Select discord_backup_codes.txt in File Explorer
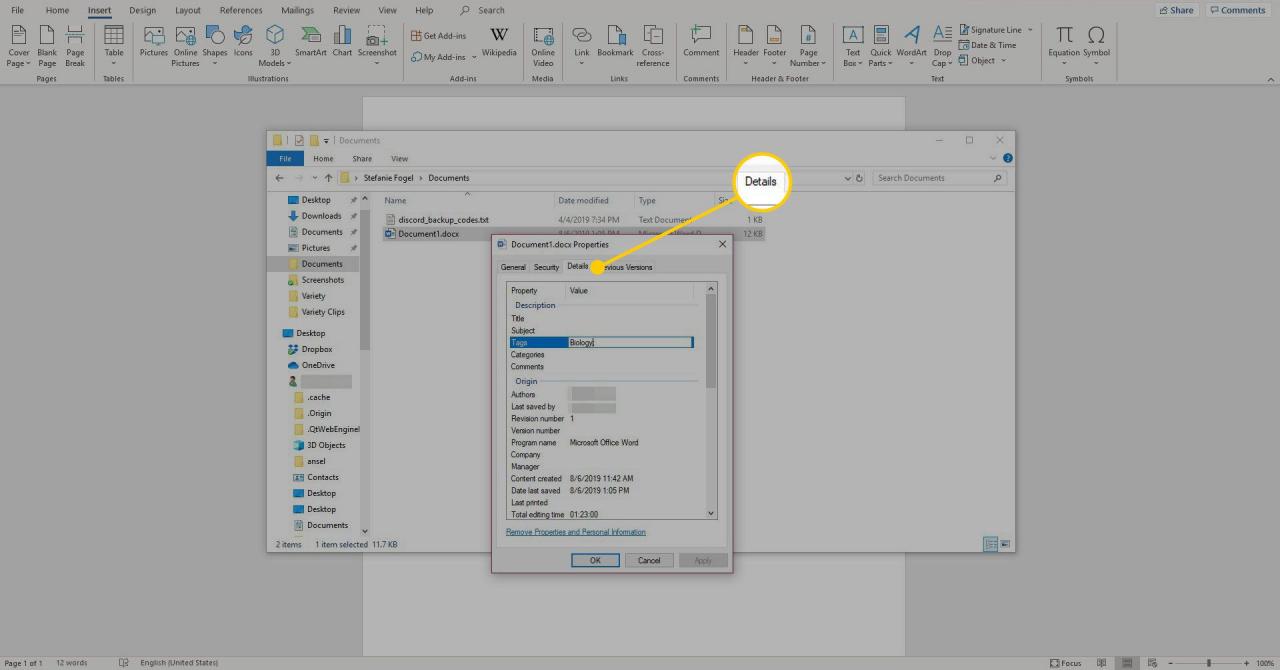The height and width of the screenshot is (670, 1280). click(x=443, y=219)
